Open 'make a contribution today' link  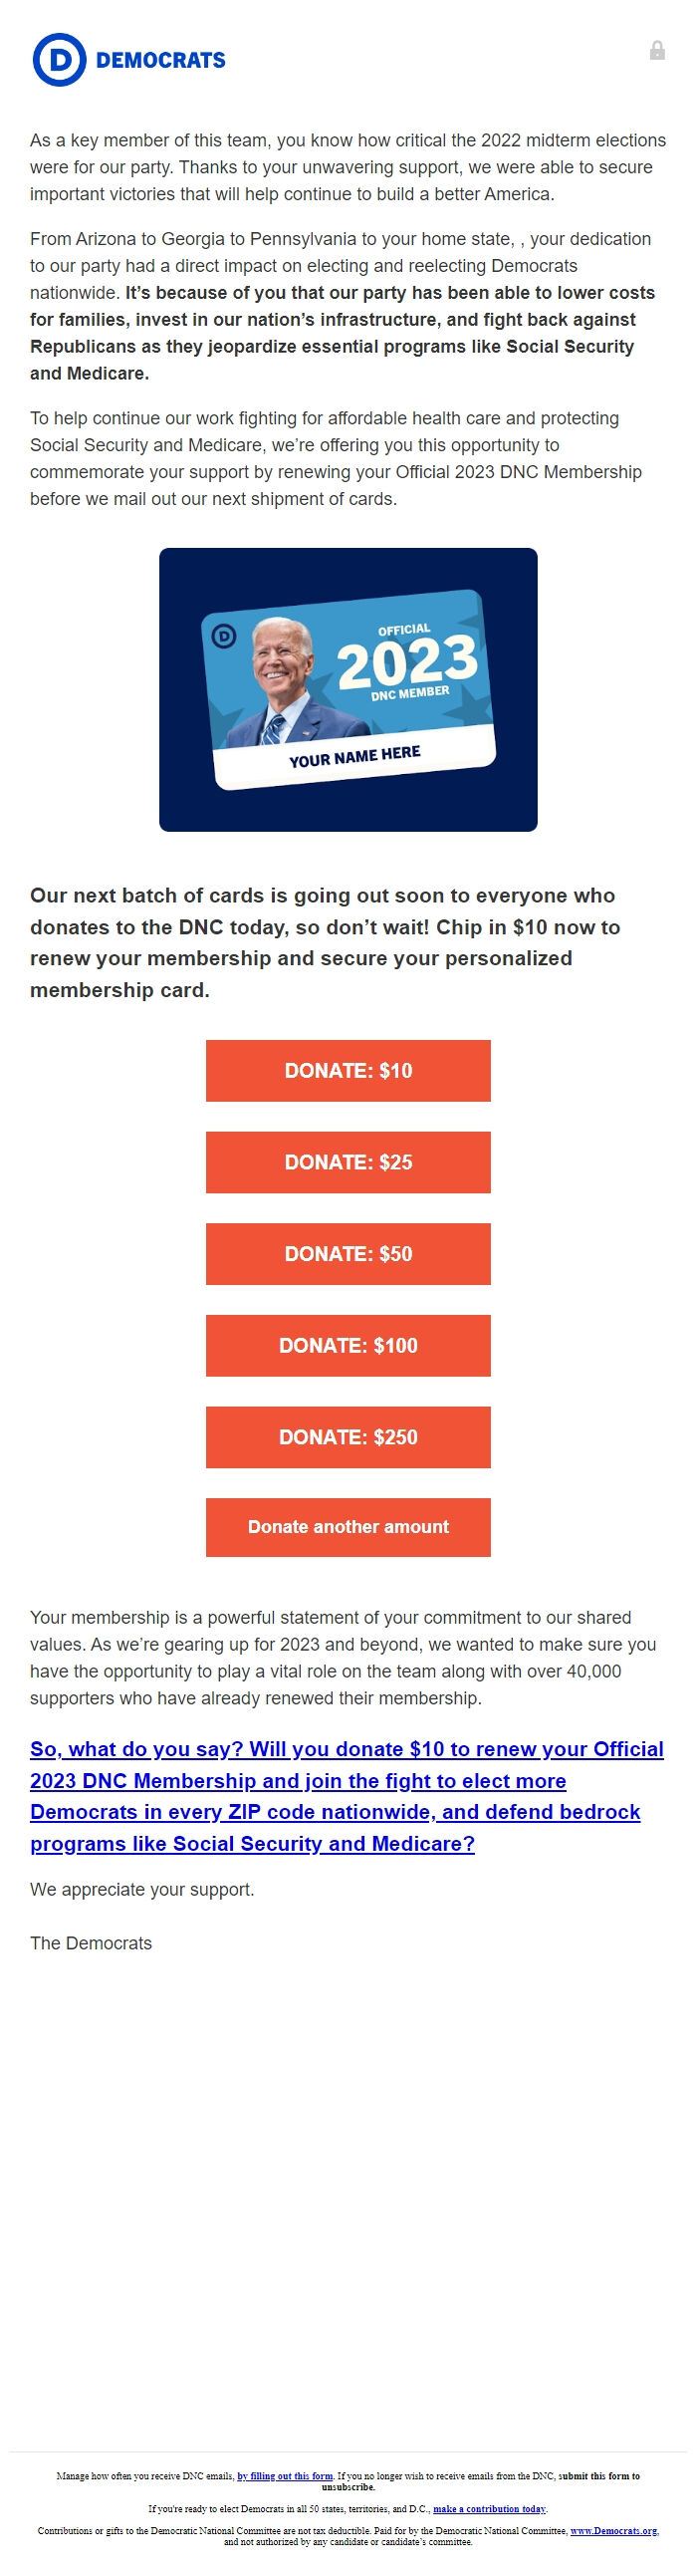(x=490, y=2508)
